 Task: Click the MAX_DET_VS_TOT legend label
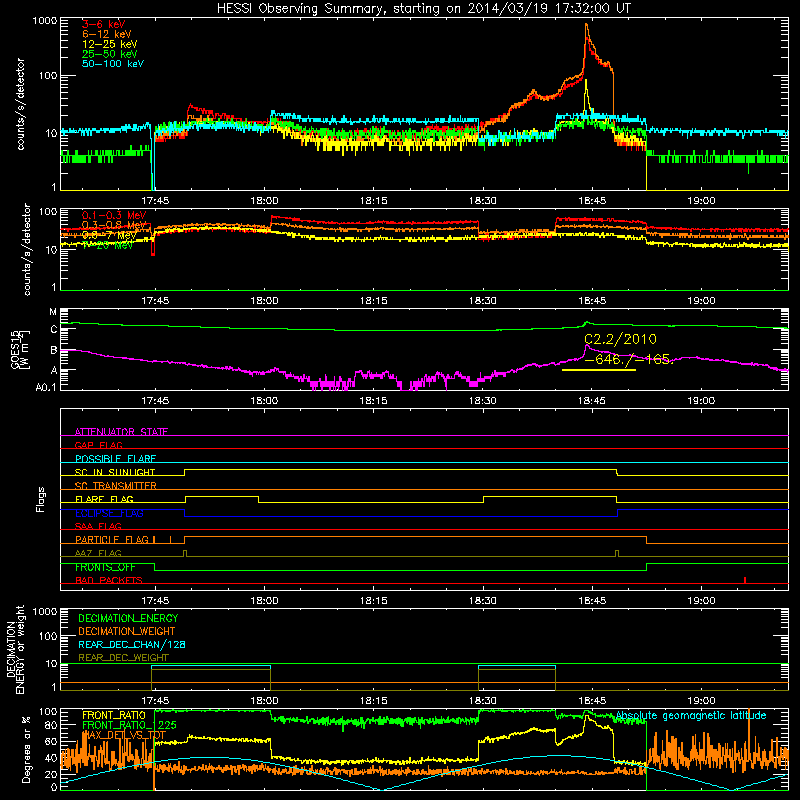pos(124,735)
